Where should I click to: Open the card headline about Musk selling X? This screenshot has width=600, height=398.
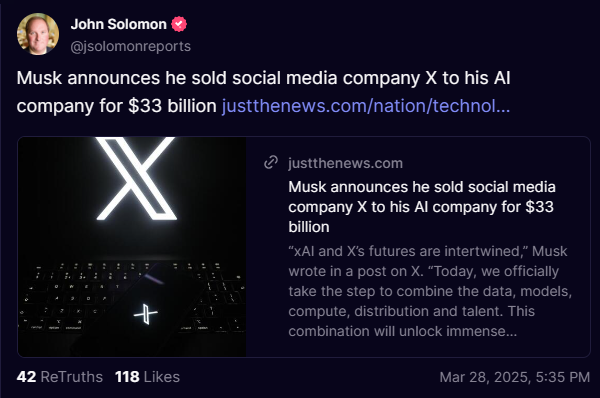[x=422, y=207]
